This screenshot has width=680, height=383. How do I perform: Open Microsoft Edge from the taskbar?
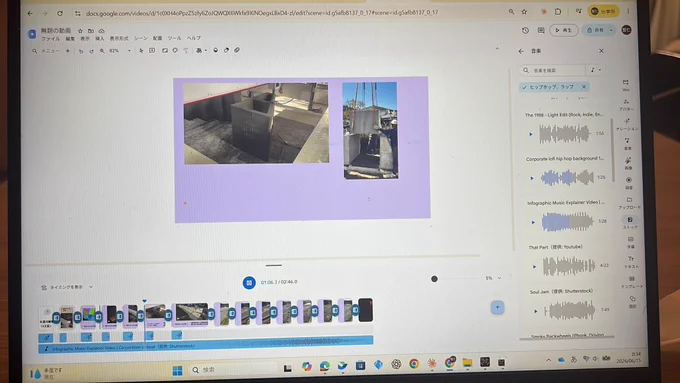point(324,366)
